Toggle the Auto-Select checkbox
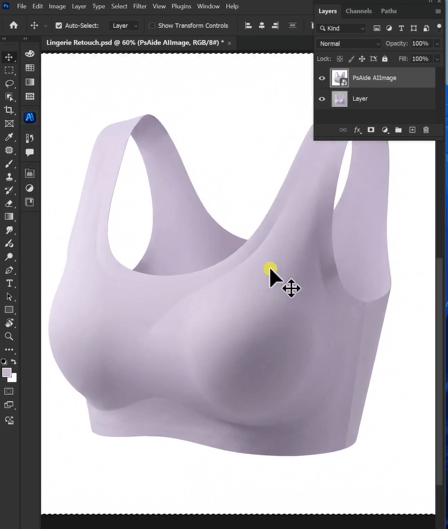448x529 pixels. tap(59, 26)
